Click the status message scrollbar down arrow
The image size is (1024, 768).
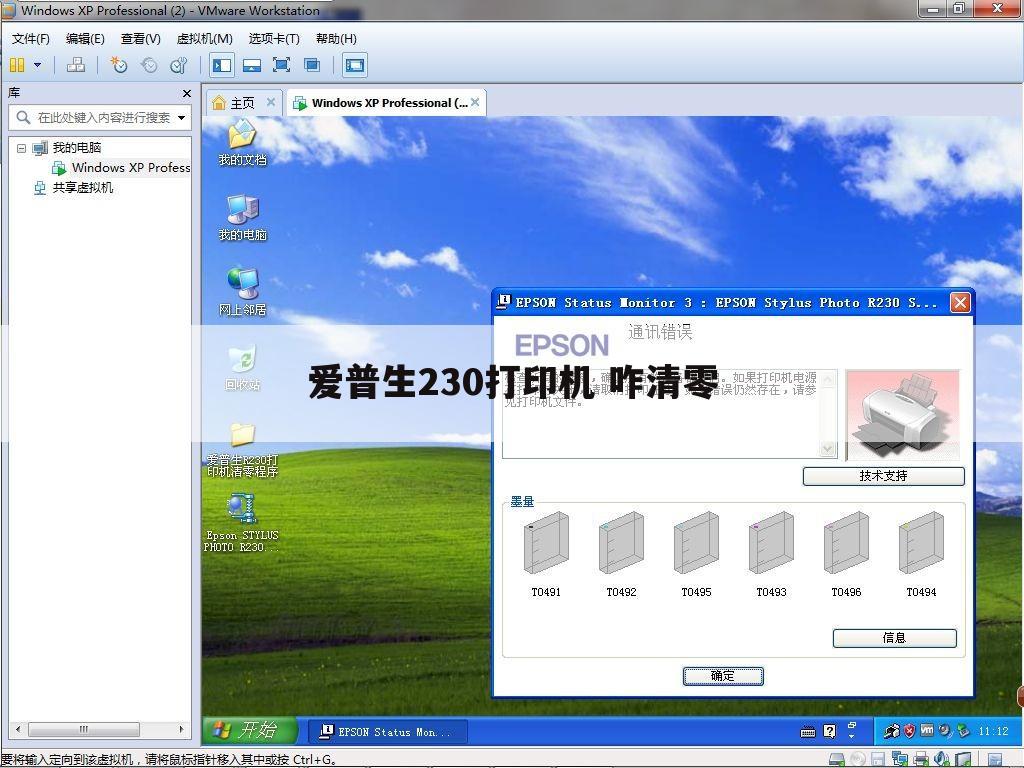(x=828, y=449)
